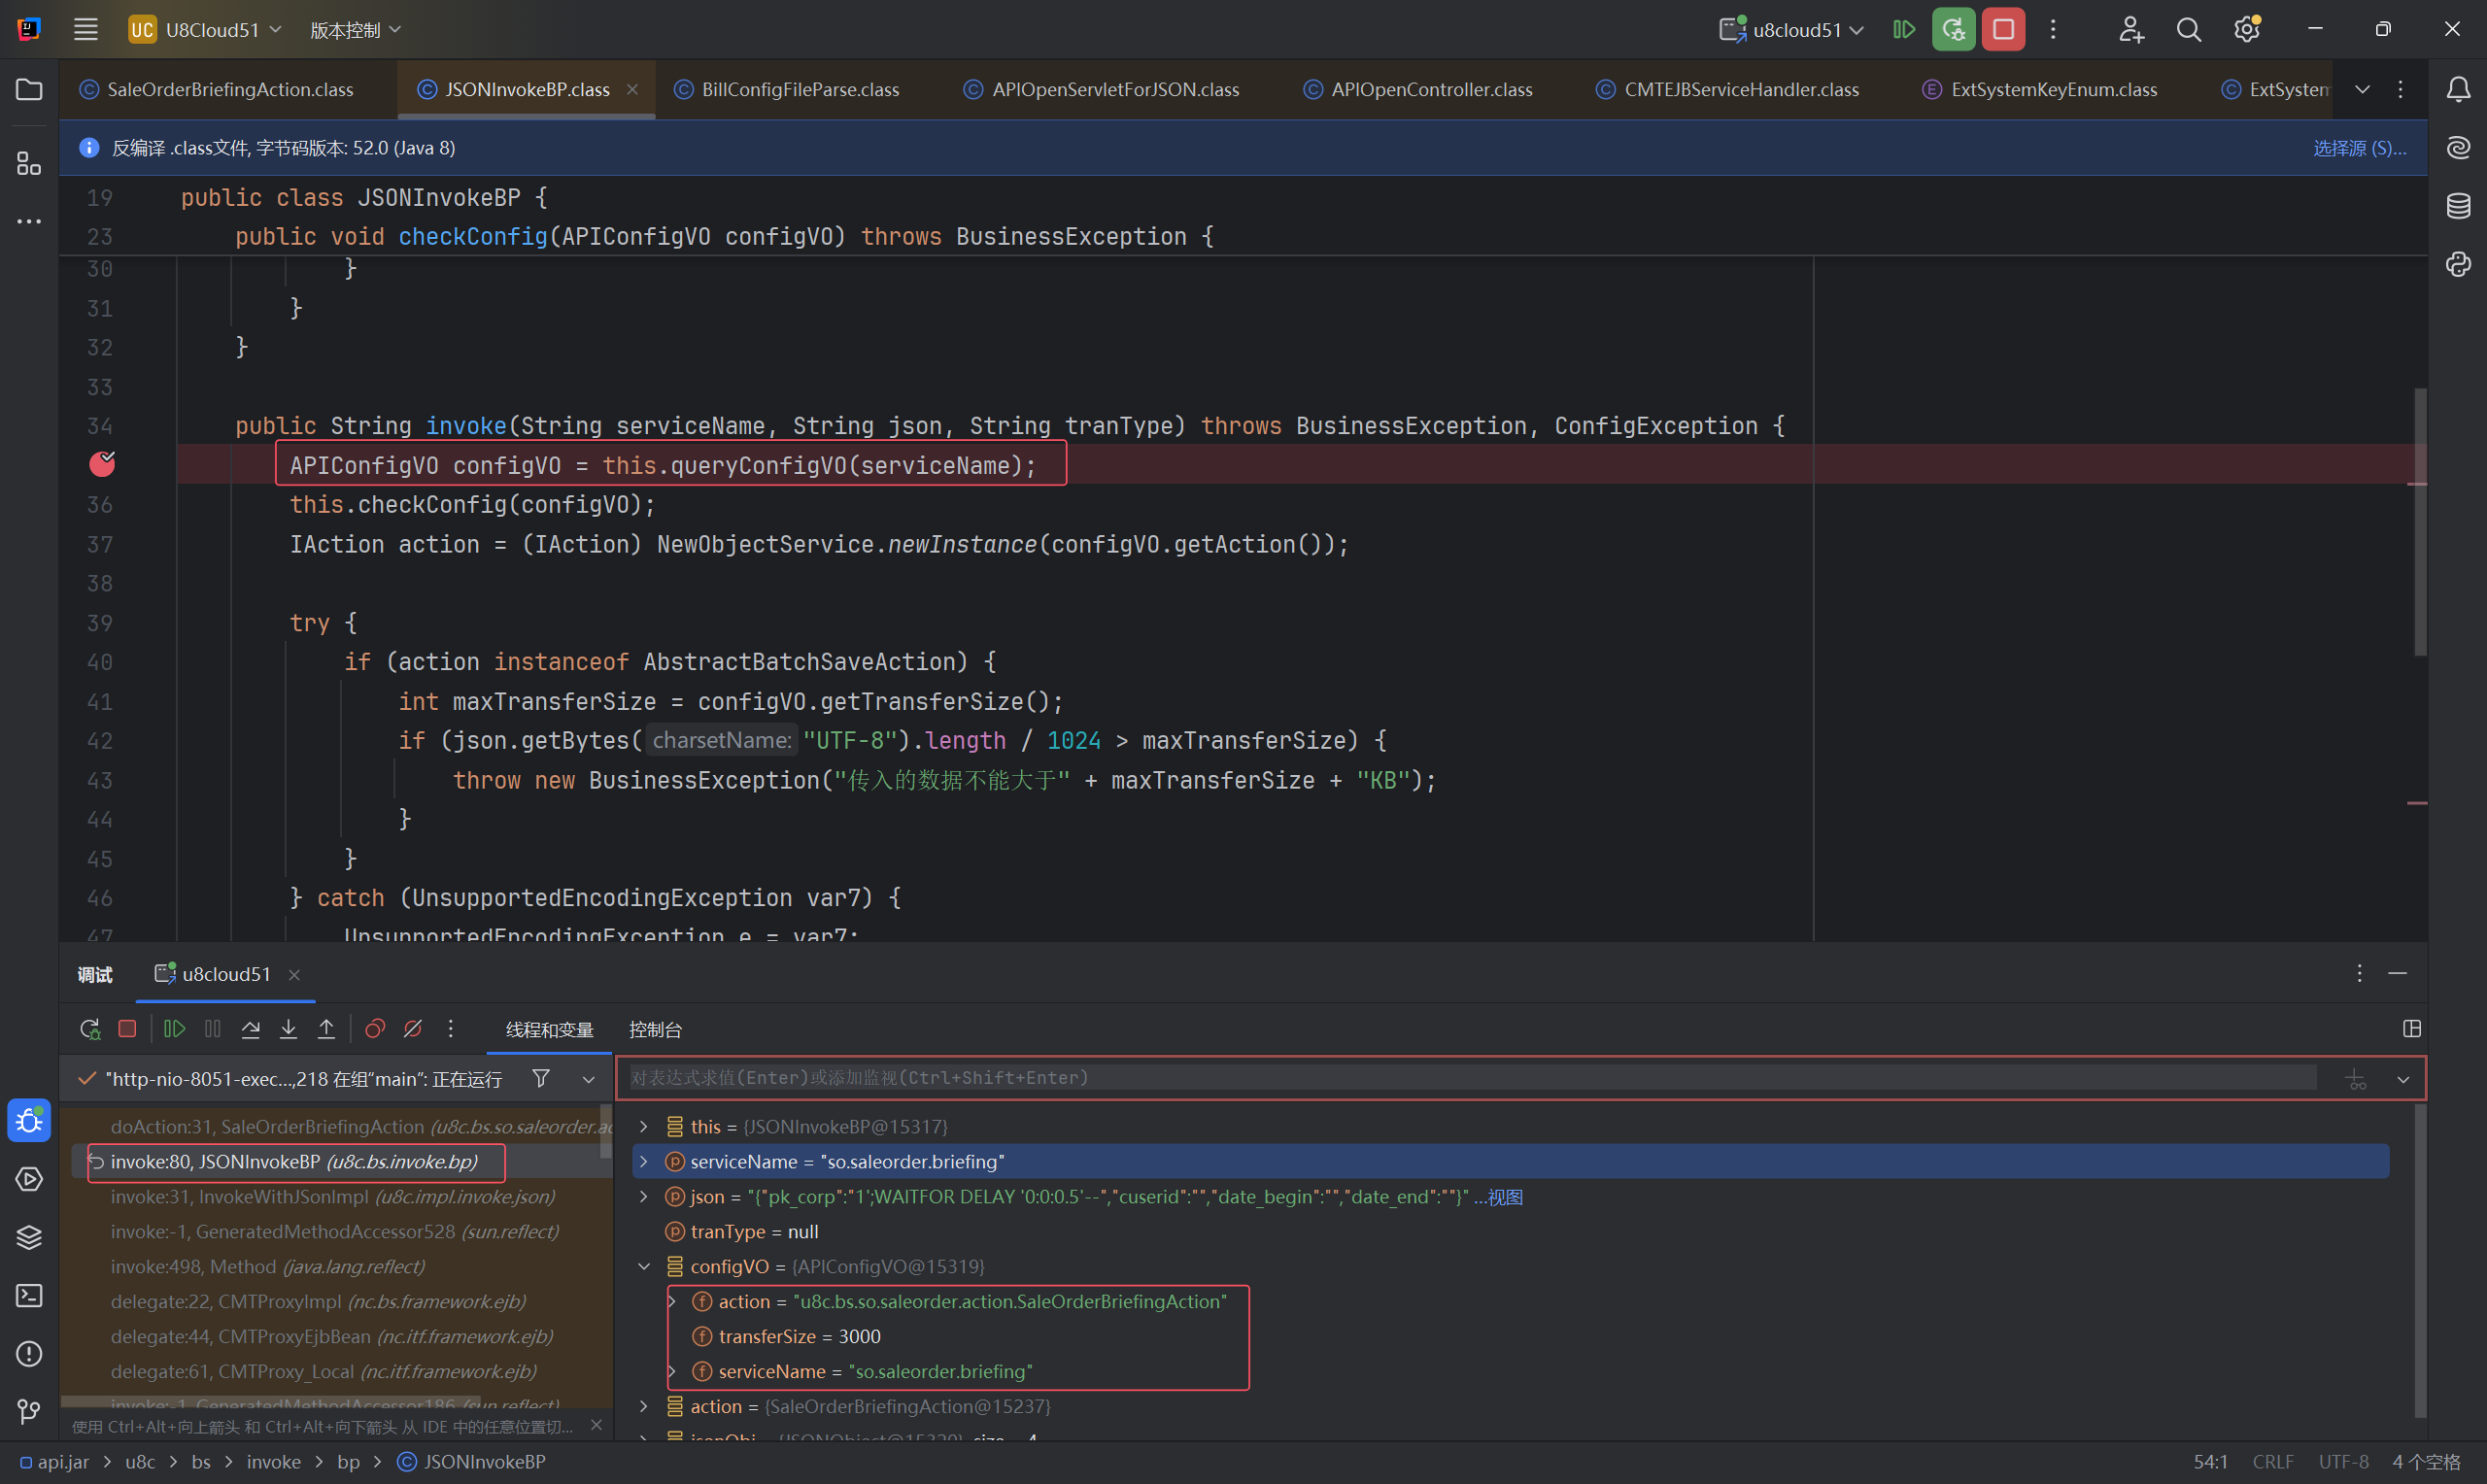Open the Git tool window icon
The image size is (2487, 1484).
point(29,1412)
